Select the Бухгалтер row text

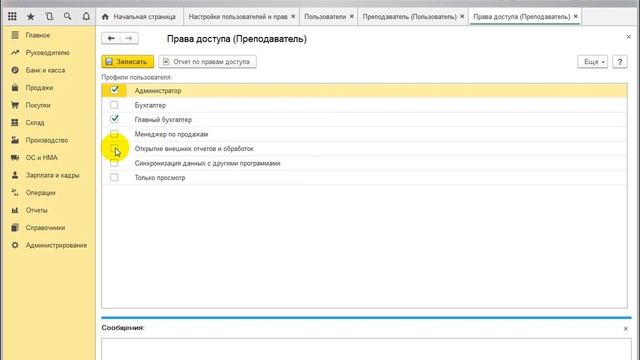(150, 105)
